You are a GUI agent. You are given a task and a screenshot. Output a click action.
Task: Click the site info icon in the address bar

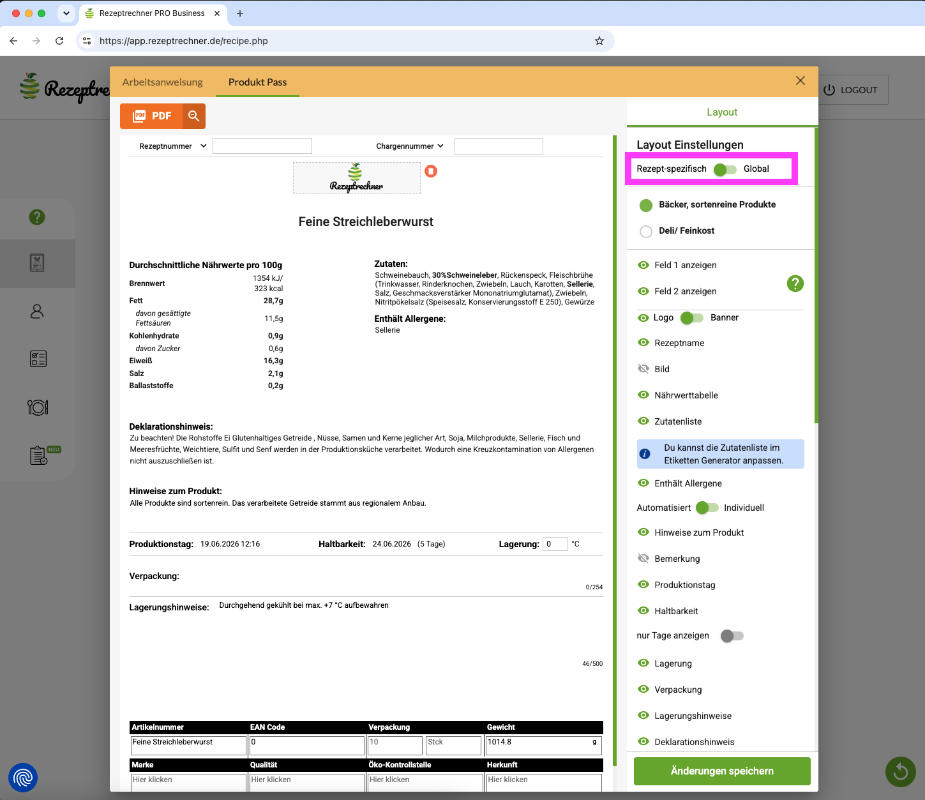click(87, 41)
